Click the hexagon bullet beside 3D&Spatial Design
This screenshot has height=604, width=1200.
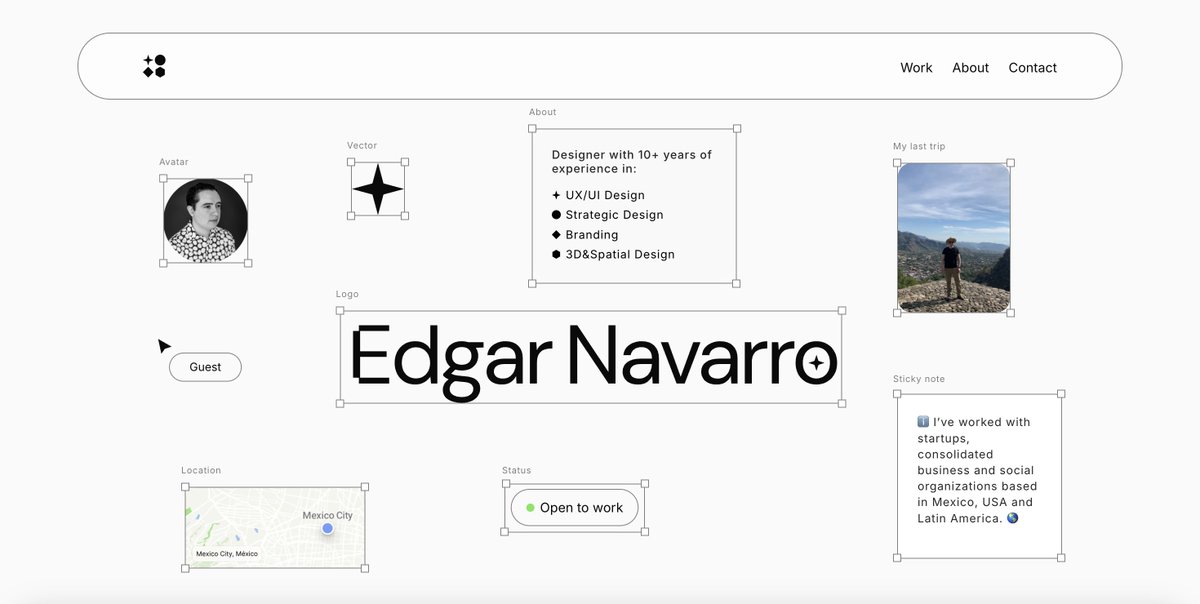(556, 255)
